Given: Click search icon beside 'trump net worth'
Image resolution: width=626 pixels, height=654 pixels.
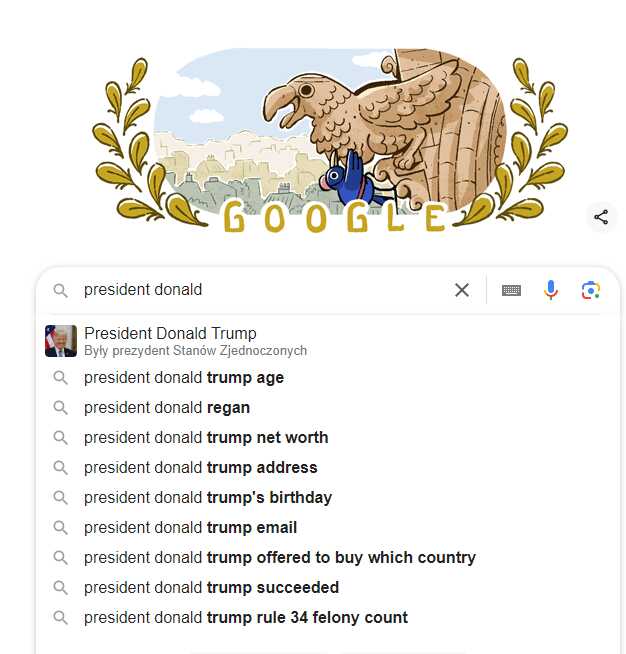Looking at the screenshot, I should click(60, 438).
